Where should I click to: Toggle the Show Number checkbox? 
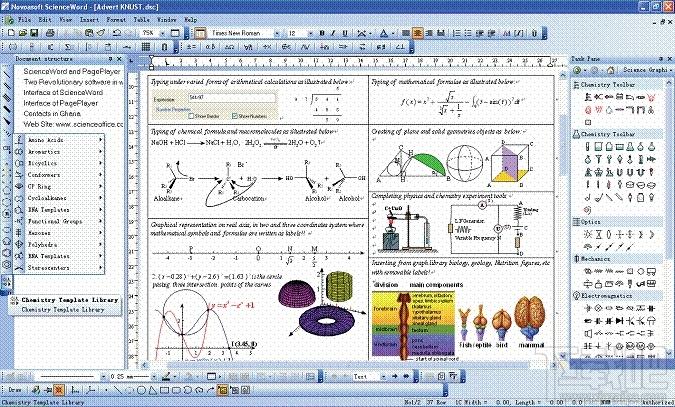click(x=235, y=116)
